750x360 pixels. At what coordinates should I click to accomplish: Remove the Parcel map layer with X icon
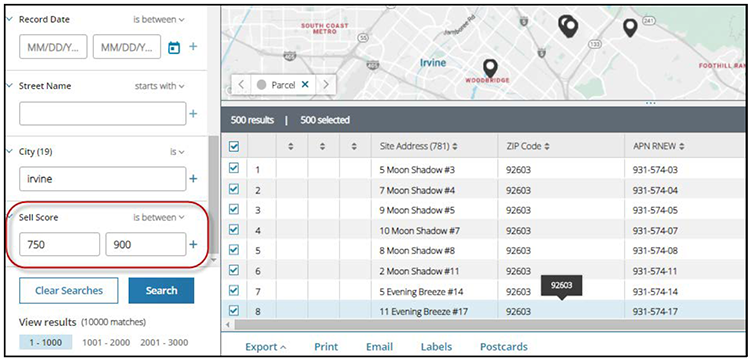305,85
